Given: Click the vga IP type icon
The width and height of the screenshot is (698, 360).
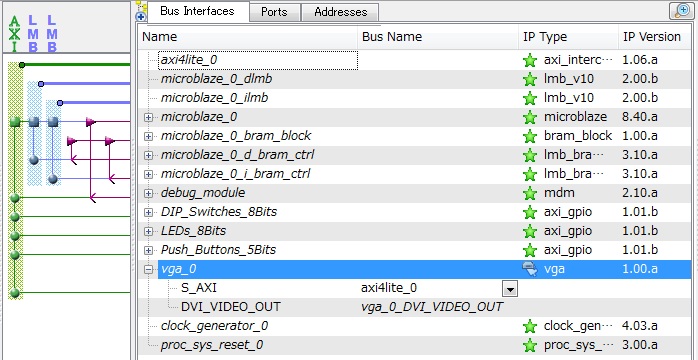Looking at the screenshot, I should pyautogui.click(x=530, y=269).
